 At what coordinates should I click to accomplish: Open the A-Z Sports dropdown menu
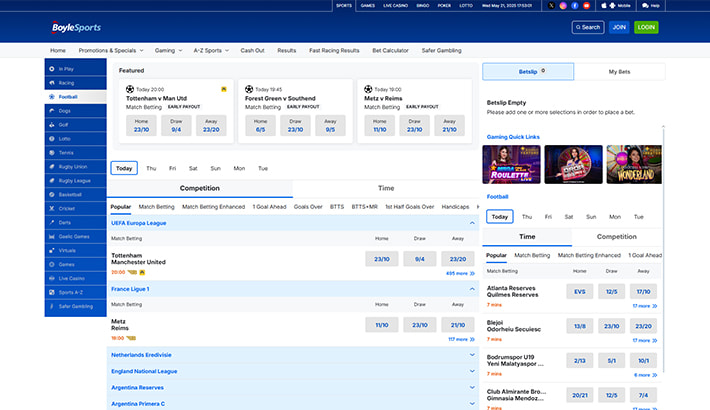[211, 50]
